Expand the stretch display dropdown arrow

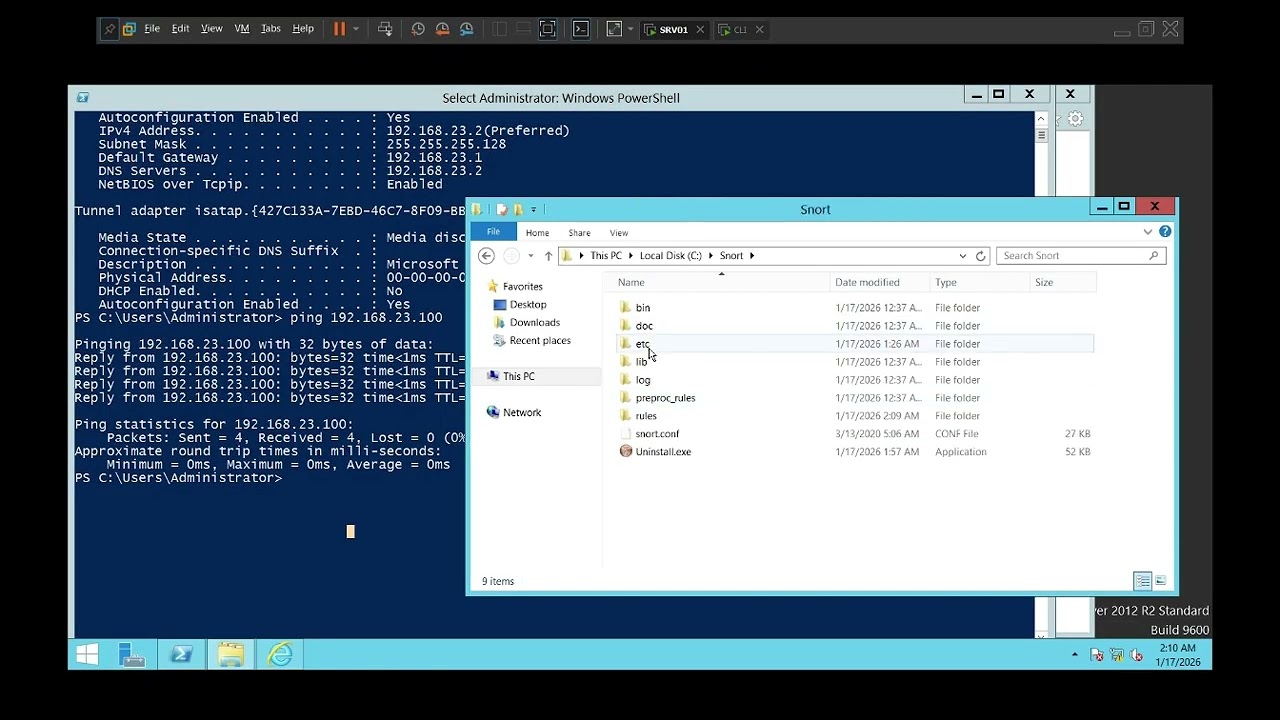630,29
